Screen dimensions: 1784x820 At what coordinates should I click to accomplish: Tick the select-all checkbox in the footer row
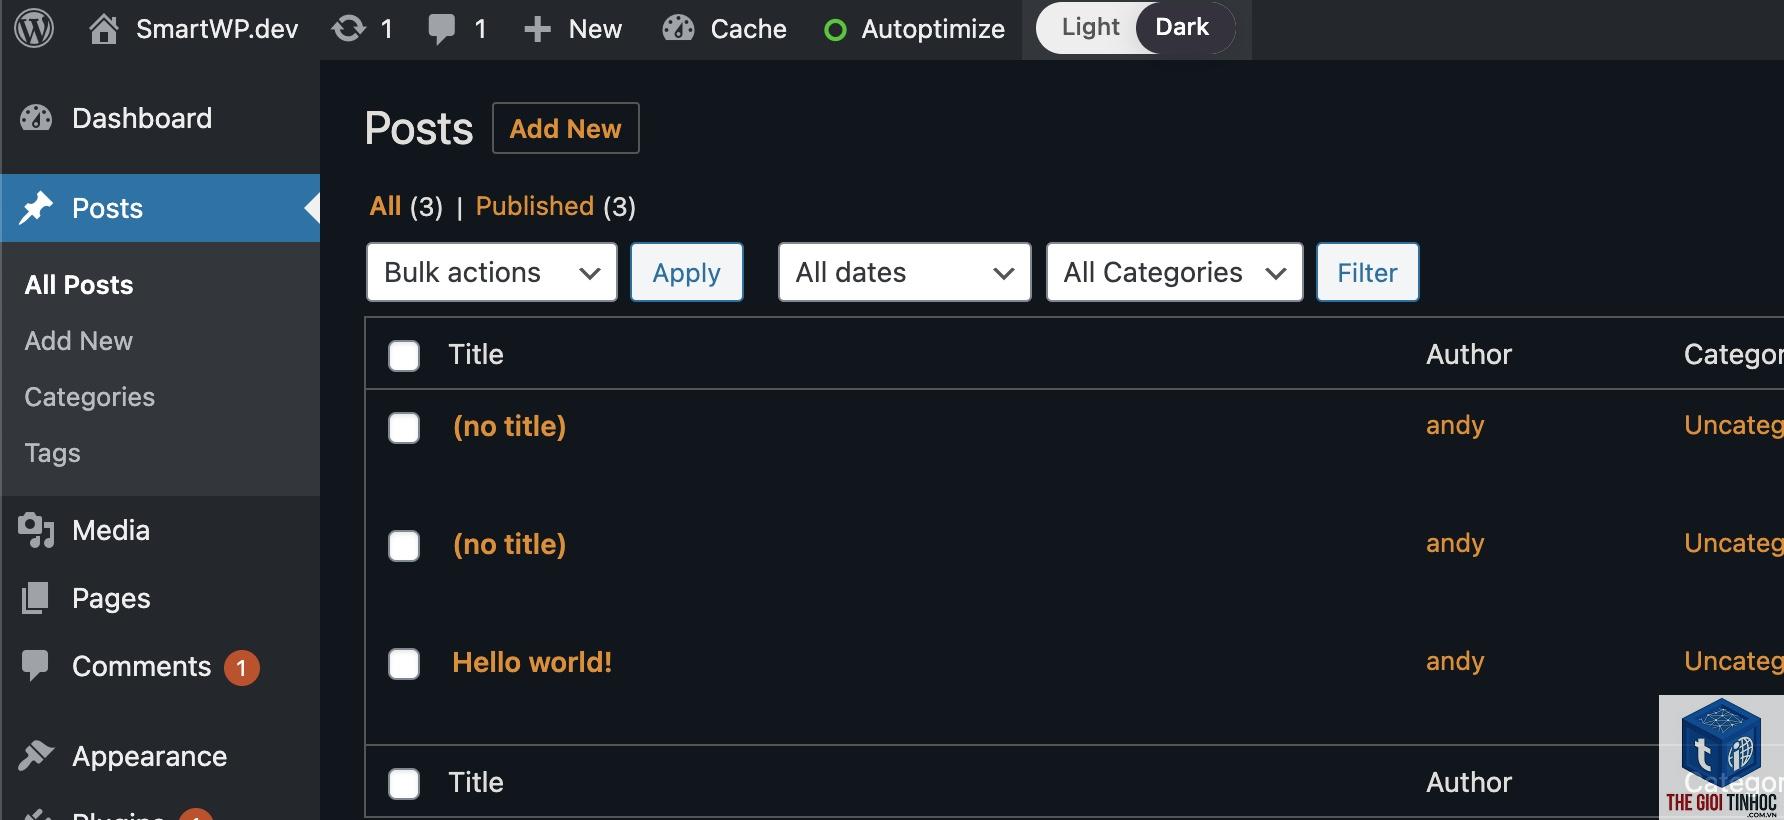(404, 784)
